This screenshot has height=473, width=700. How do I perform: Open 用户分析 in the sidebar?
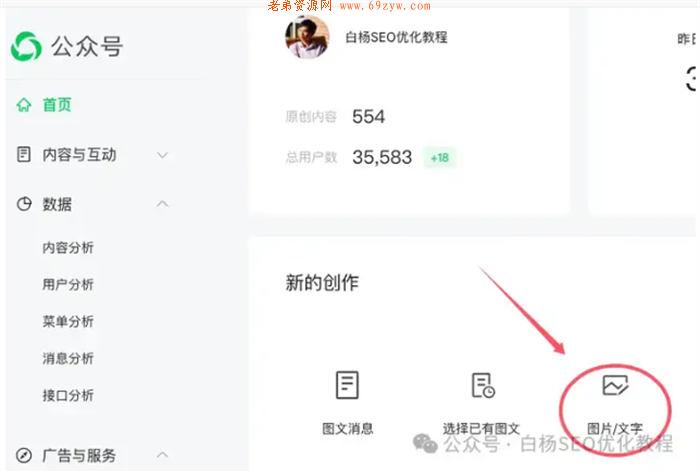[x=68, y=284]
